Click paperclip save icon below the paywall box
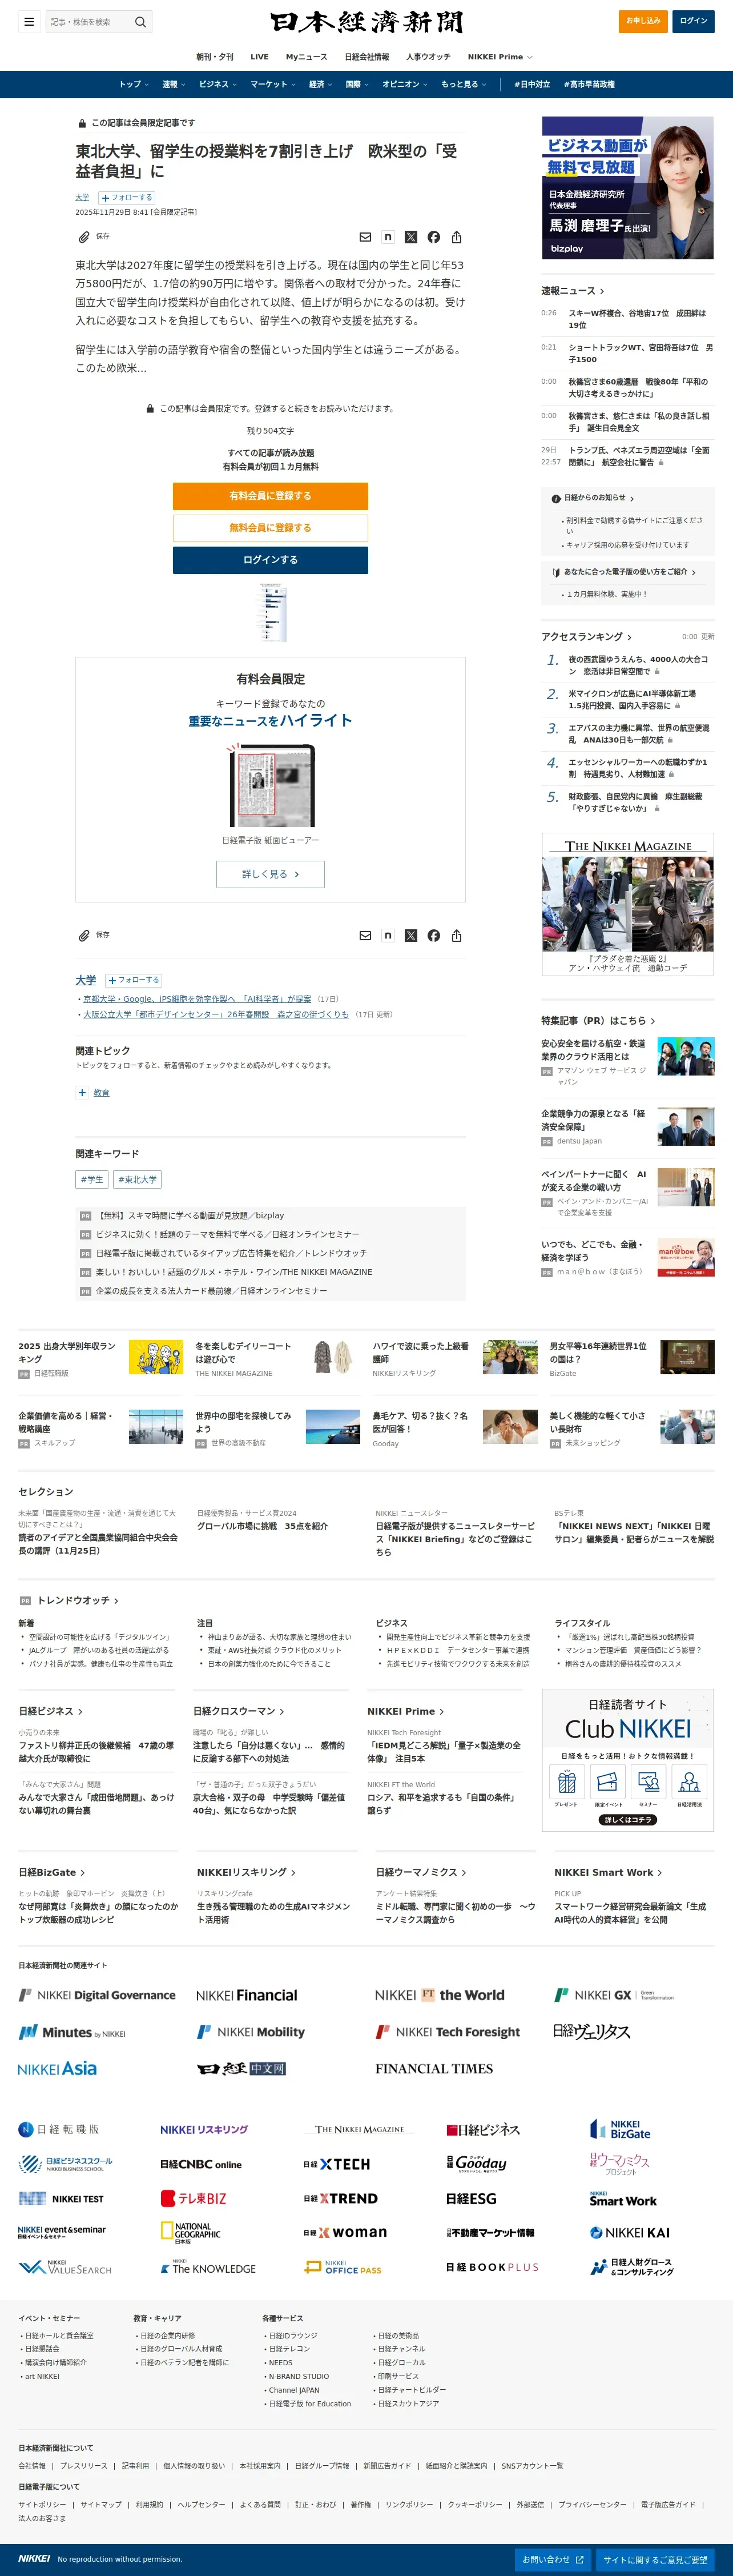The image size is (733, 2576). (x=84, y=936)
